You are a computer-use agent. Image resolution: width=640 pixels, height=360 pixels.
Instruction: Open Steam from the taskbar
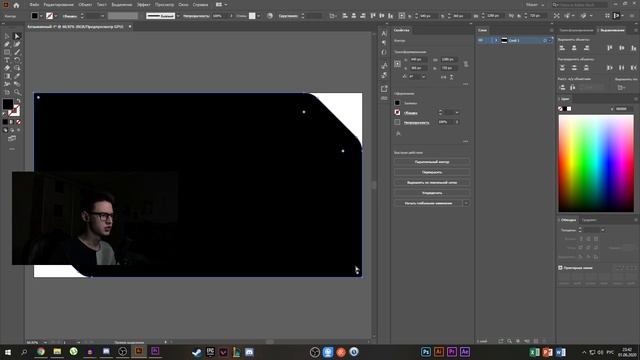point(196,352)
